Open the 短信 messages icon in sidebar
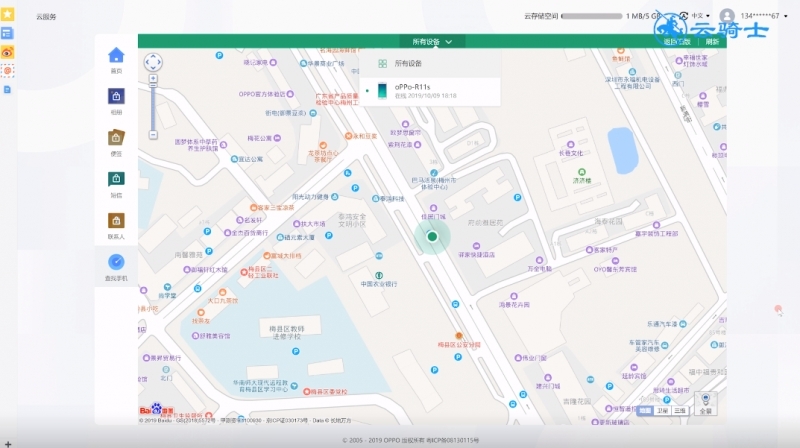The width and height of the screenshot is (800, 448). click(x=116, y=179)
